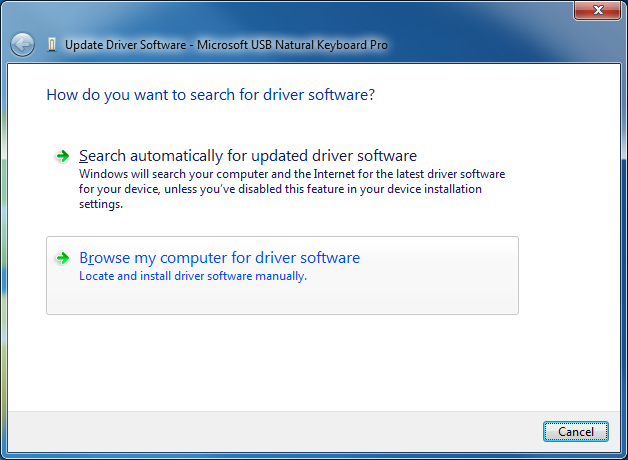The image size is (628, 460).
Task: Click the device icon in the title bar
Action: (x=52, y=44)
